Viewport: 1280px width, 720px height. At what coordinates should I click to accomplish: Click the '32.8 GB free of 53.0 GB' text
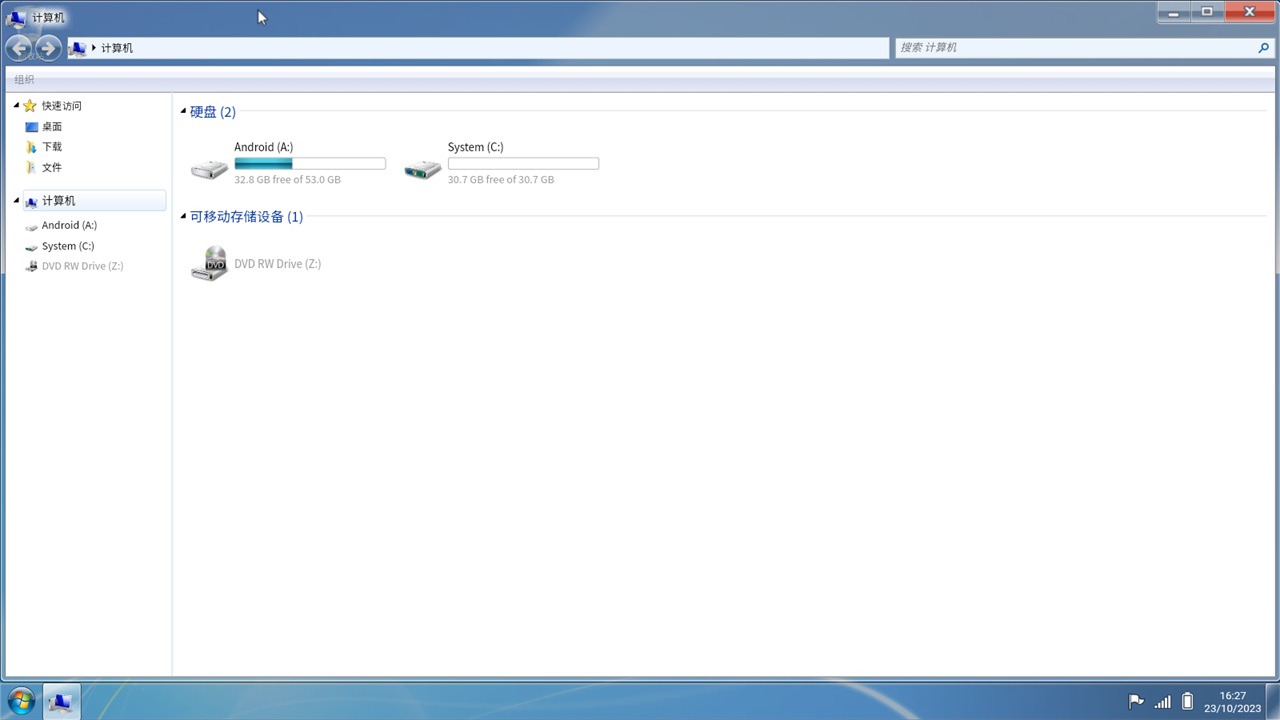pyautogui.click(x=287, y=180)
